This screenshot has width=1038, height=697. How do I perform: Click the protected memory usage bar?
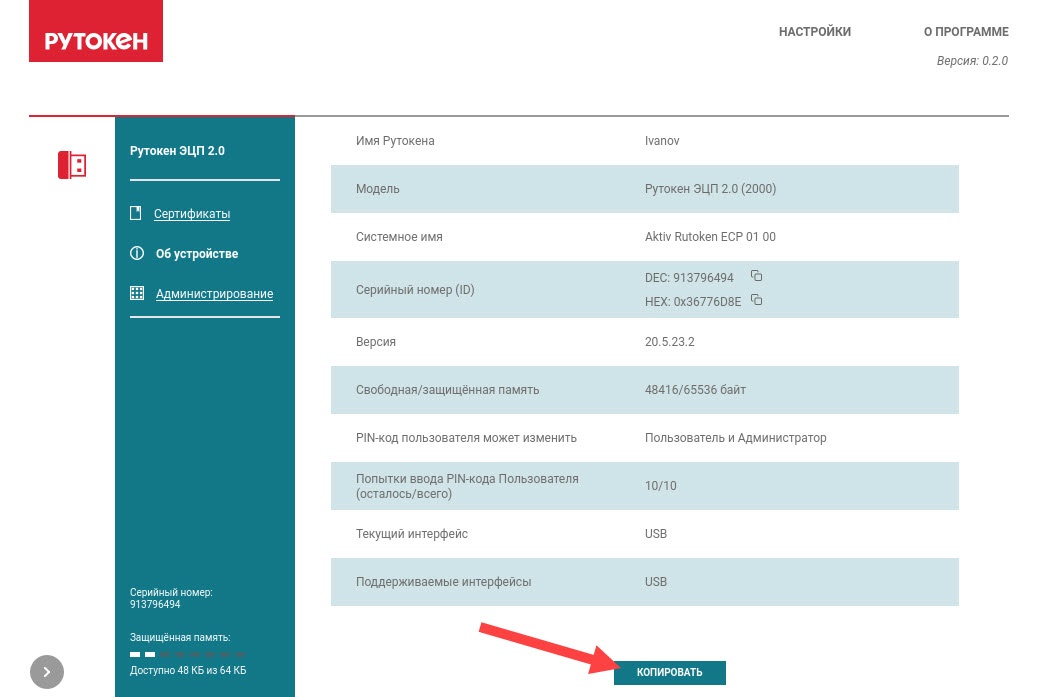(187, 654)
